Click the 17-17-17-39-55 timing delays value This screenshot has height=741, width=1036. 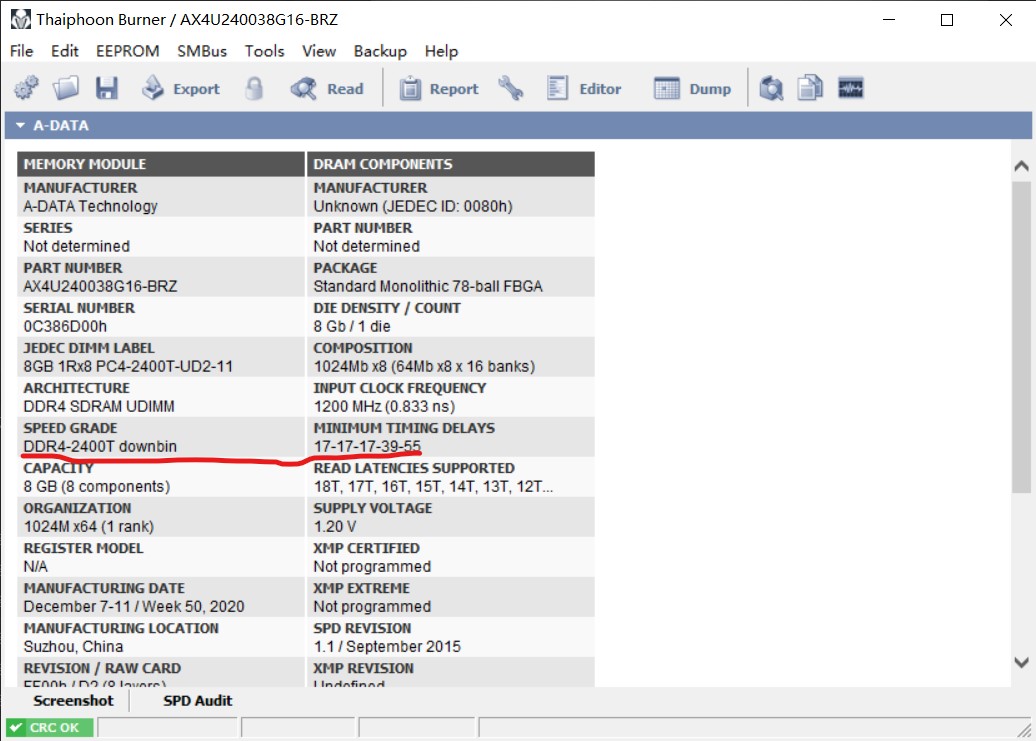pyautogui.click(x=367, y=446)
